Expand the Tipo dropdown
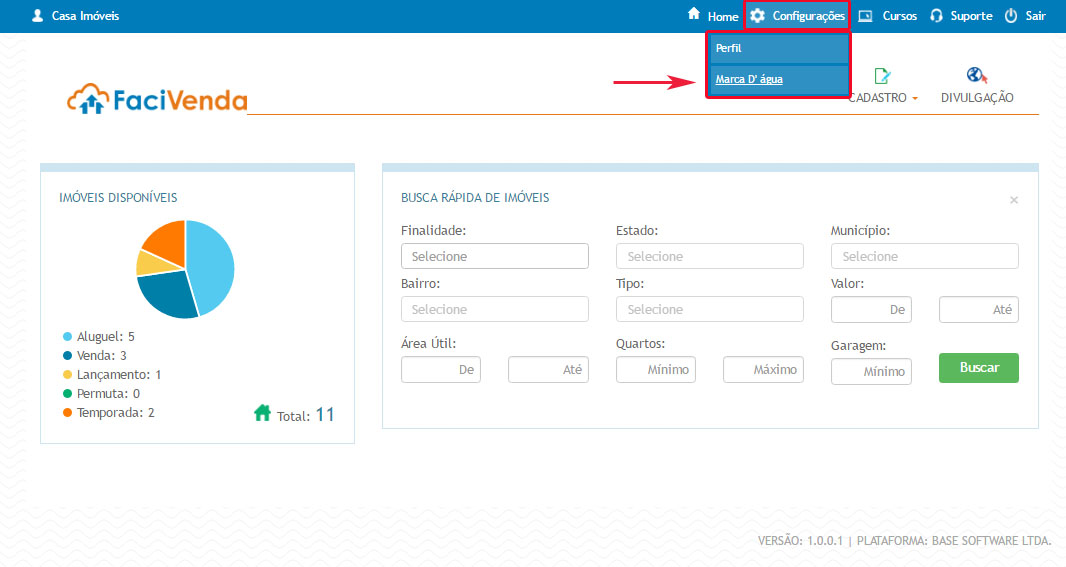1066x567 pixels. click(x=709, y=309)
